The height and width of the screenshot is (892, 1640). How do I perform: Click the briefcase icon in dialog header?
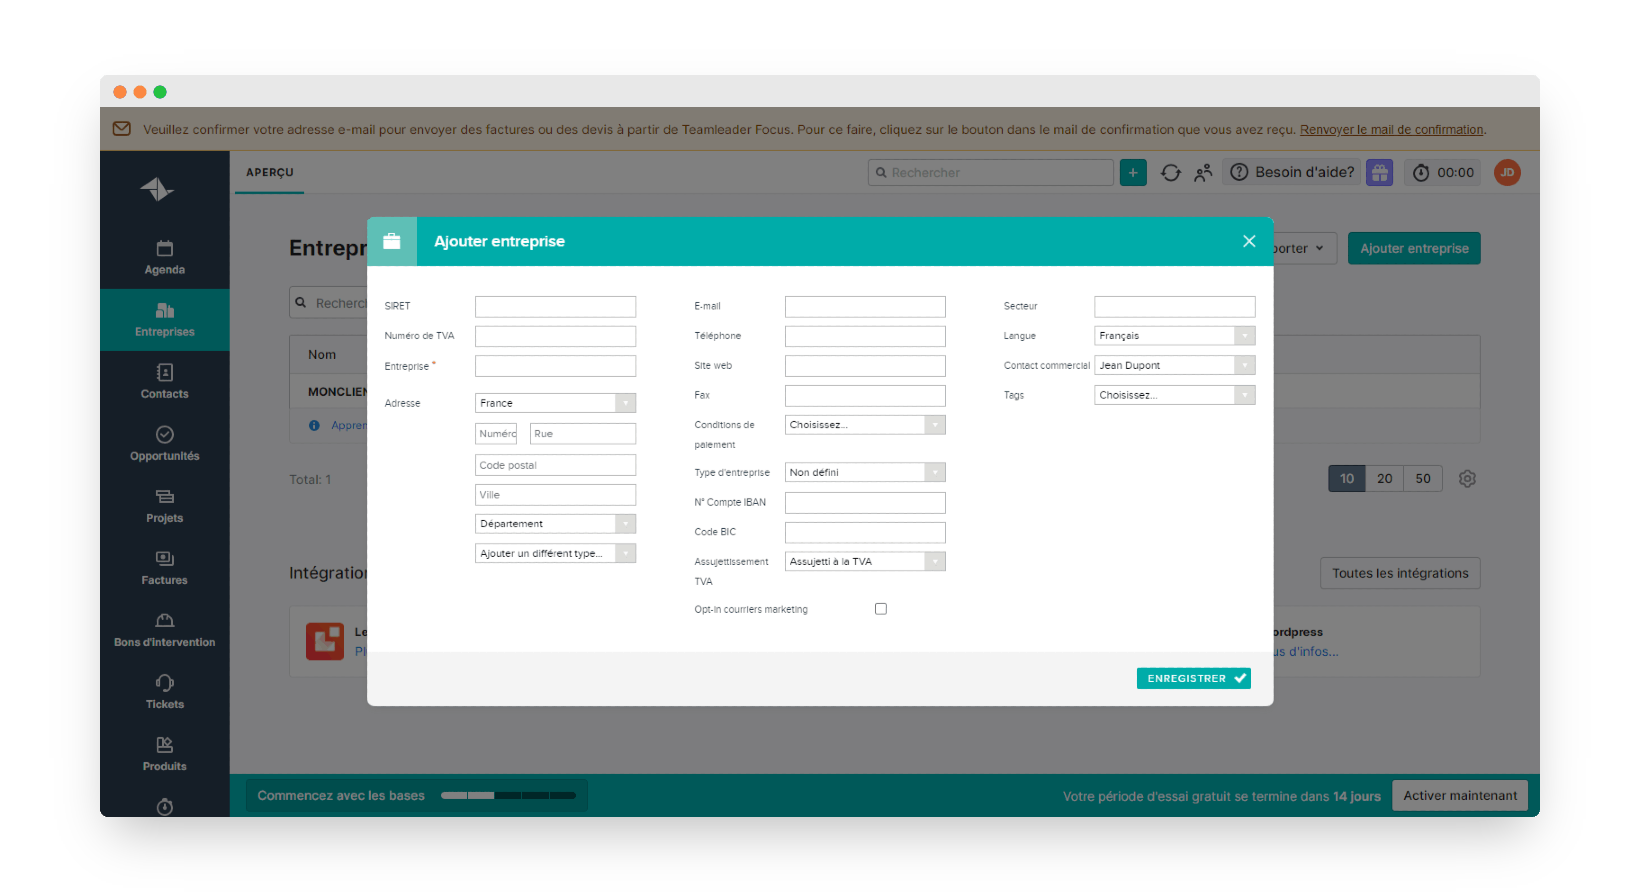392,241
